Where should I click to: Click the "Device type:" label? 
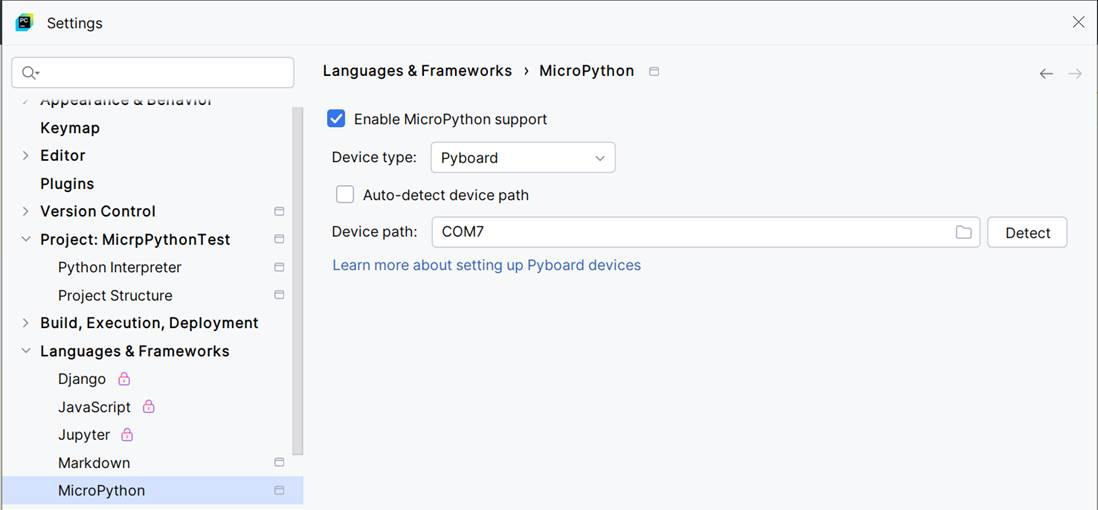[x=374, y=158]
